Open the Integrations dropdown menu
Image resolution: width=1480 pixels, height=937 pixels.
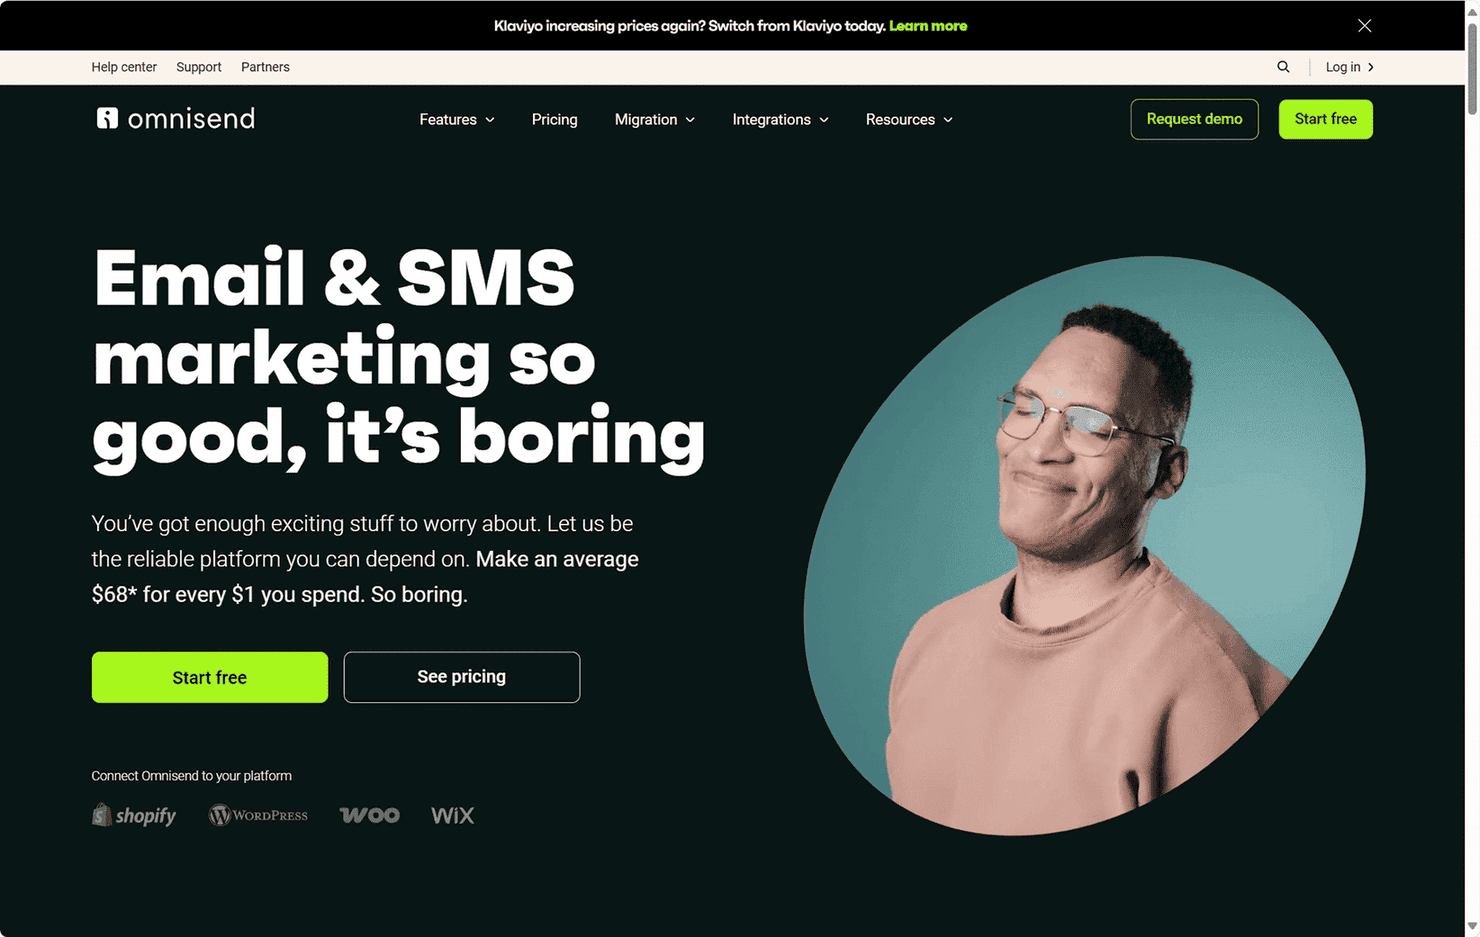(x=781, y=119)
